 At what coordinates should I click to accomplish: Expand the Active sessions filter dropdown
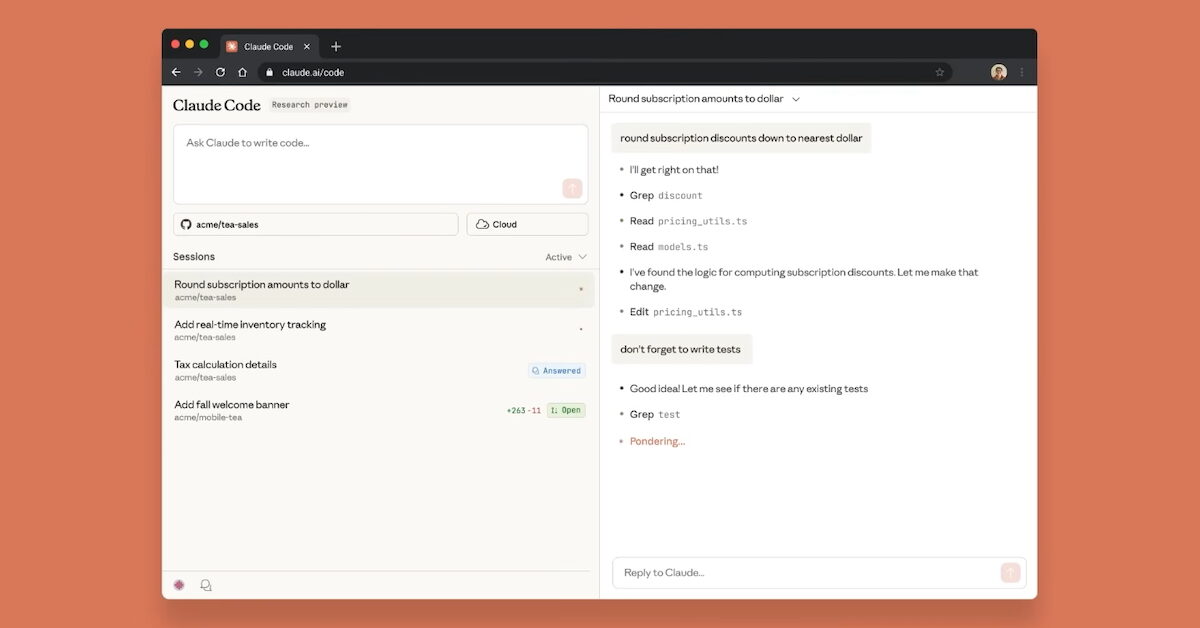[566, 257]
